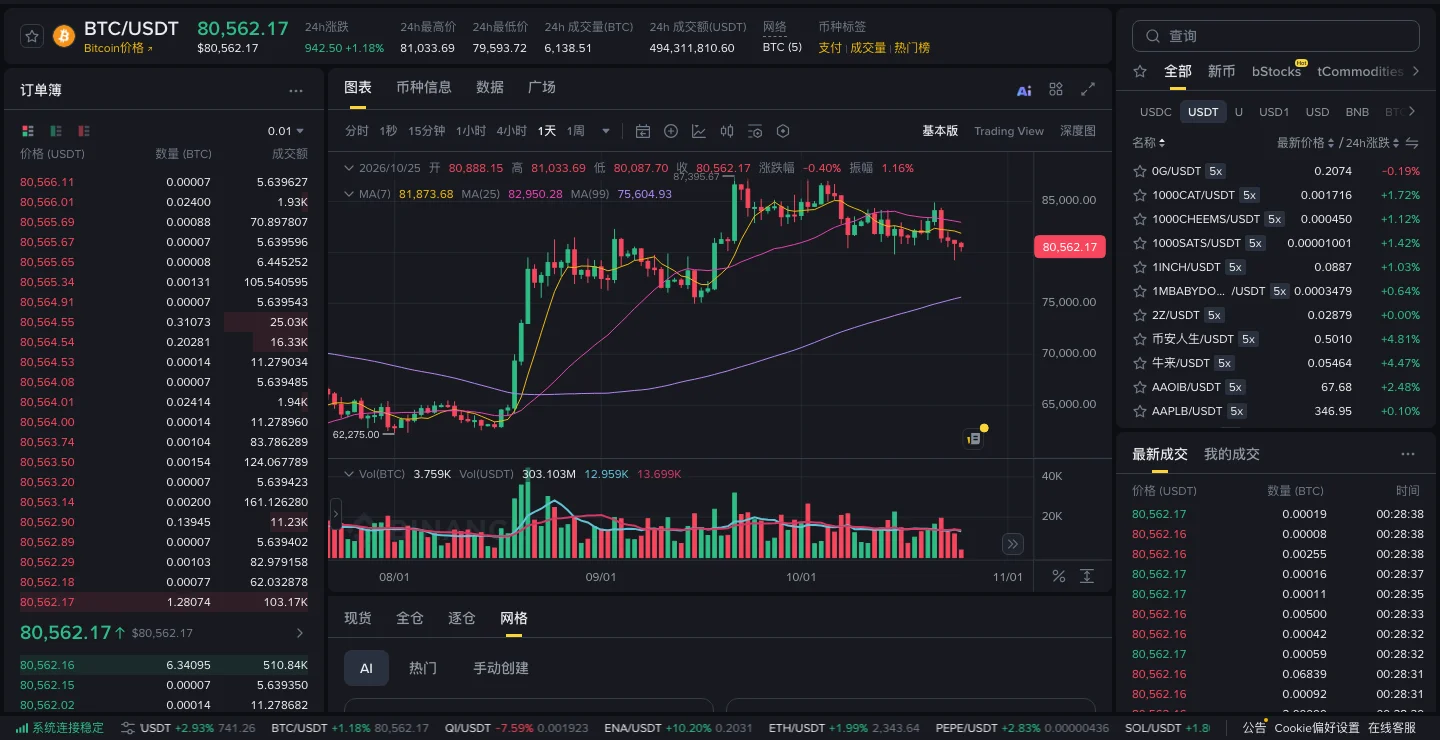Viewport: 1440px width, 740px height.
Task: Jump to latest candle double-arrow button
Action: coord(1013,544)
